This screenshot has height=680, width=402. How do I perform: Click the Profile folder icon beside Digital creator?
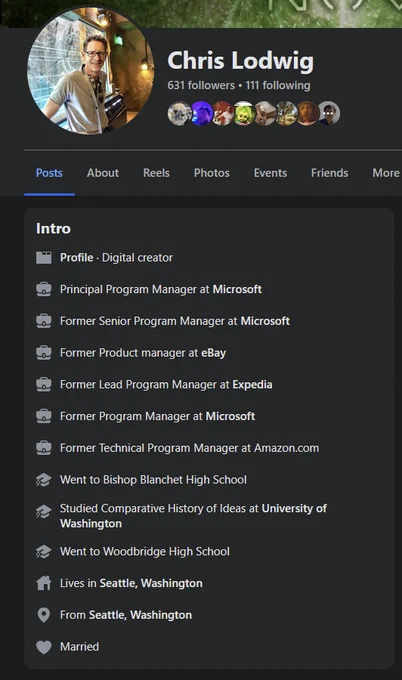(44, 258)
